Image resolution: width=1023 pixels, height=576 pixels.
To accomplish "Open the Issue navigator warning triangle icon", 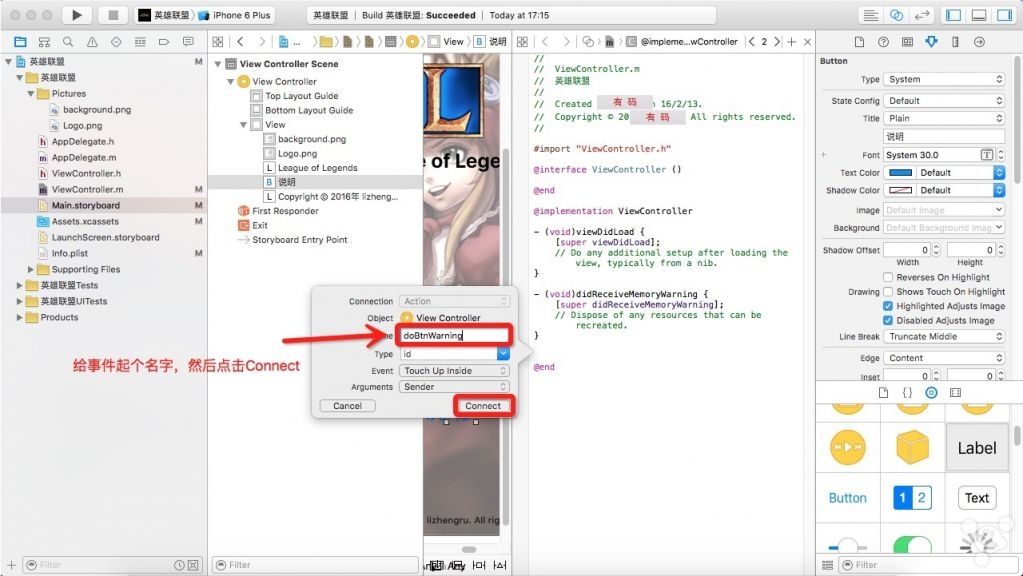I will pos(92,42).
